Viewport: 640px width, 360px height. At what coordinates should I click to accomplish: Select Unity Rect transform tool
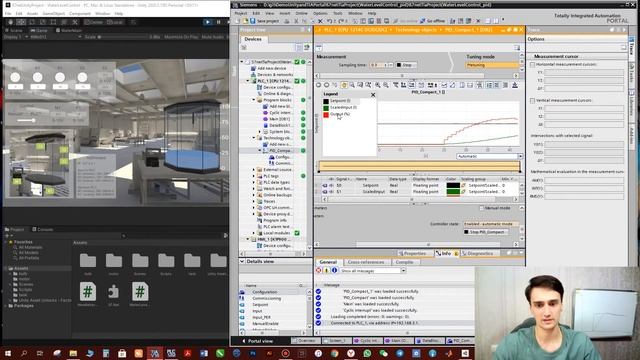[x=53, y=22]
